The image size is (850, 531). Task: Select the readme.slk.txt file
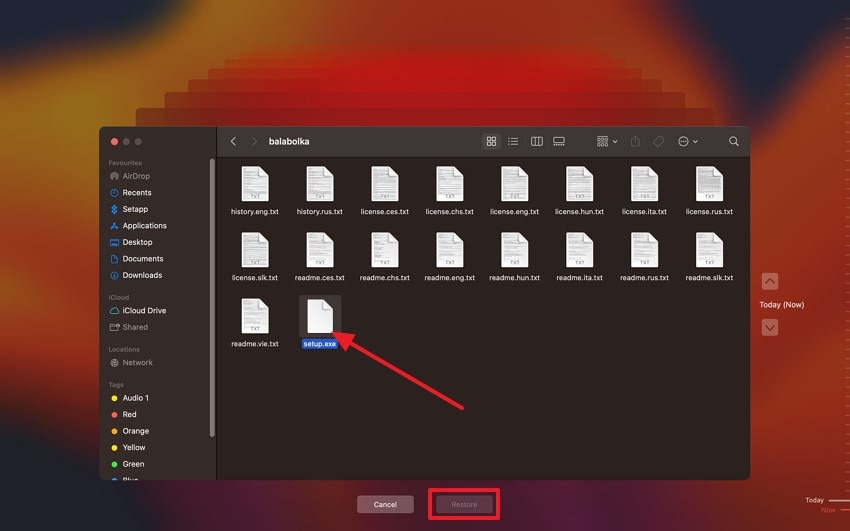point(709,257)
